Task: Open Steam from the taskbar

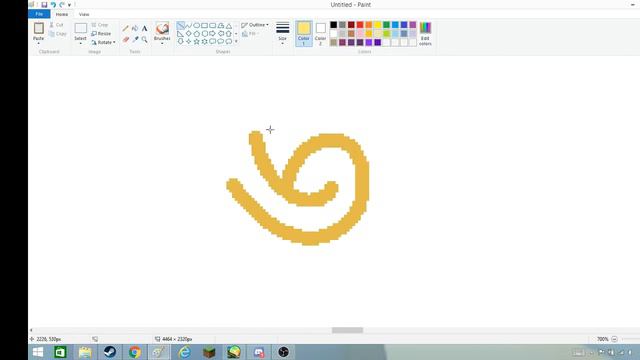Action: point(110,352)
